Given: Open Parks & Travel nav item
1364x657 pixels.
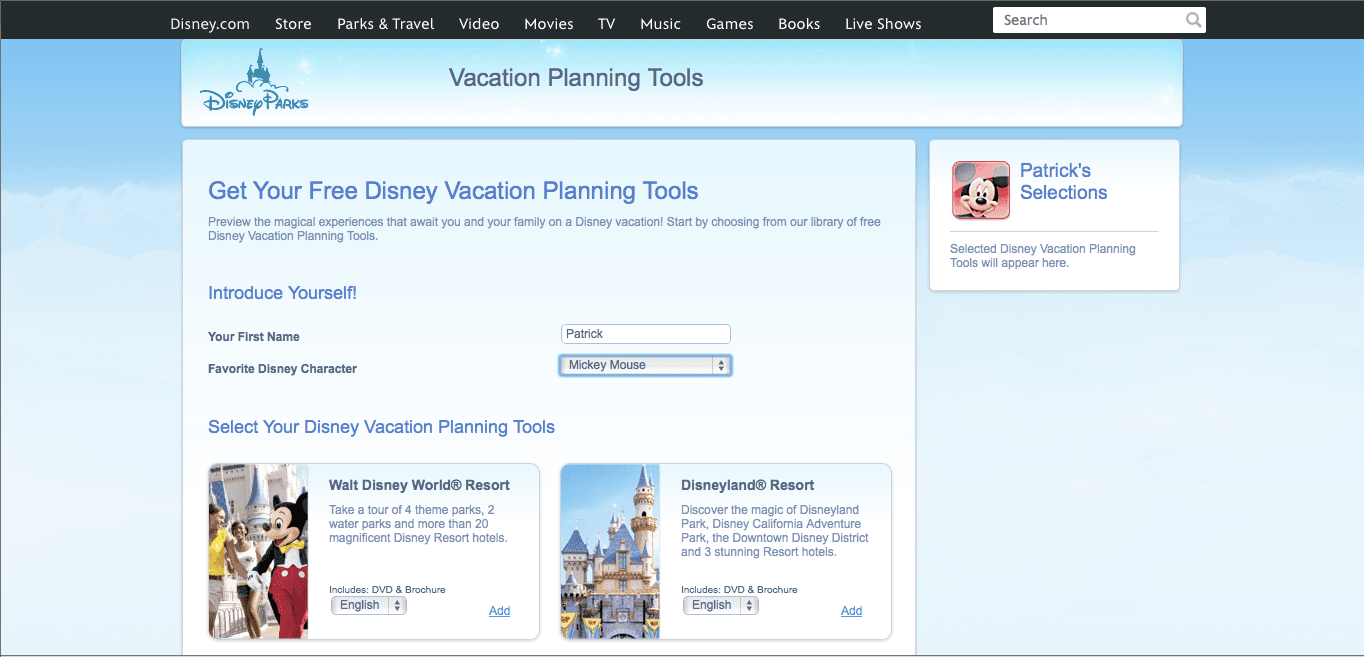Looking at the screenshot, I should 386,24.
